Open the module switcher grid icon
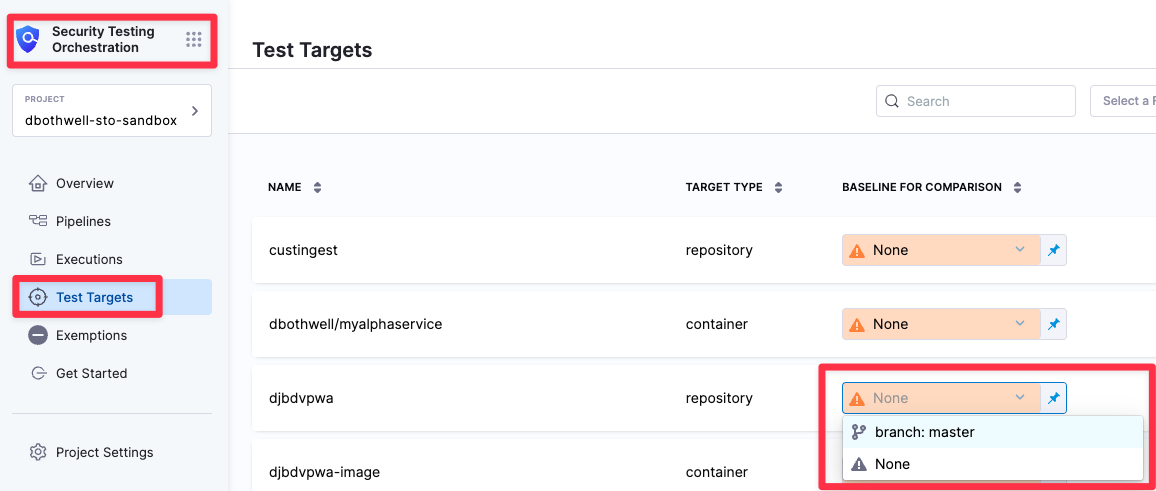Screen dimensions: 1156x491 (x=194, y=40)
